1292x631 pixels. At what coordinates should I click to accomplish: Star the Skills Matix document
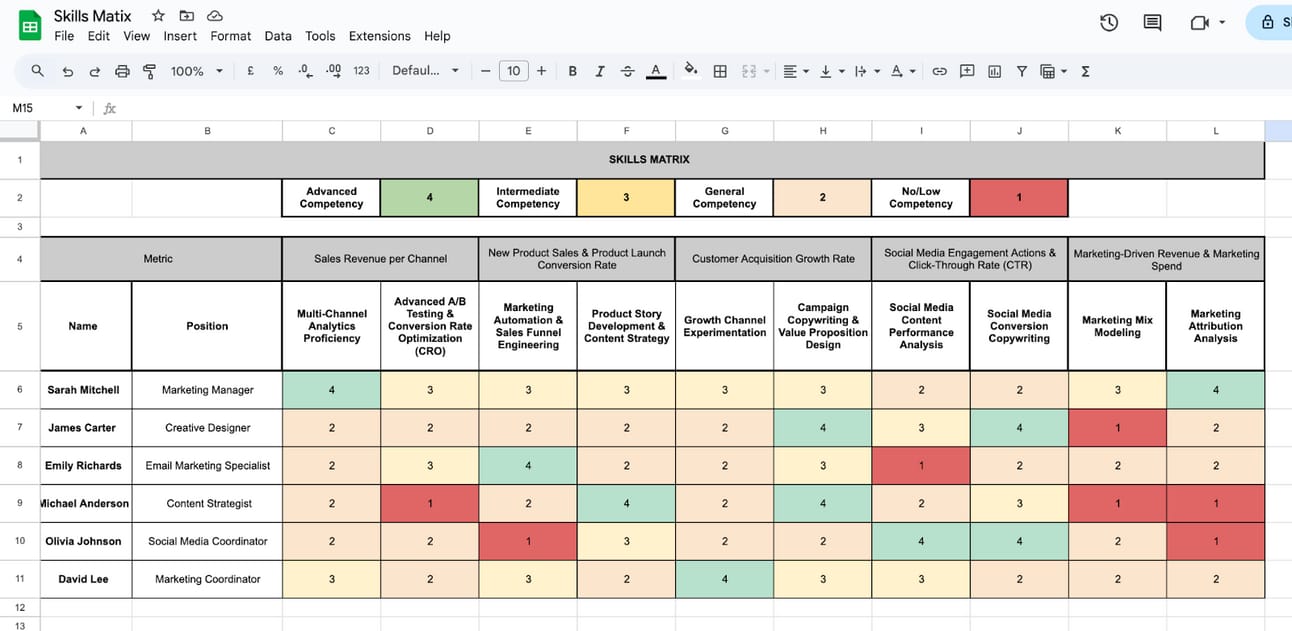tap(158, 16)
